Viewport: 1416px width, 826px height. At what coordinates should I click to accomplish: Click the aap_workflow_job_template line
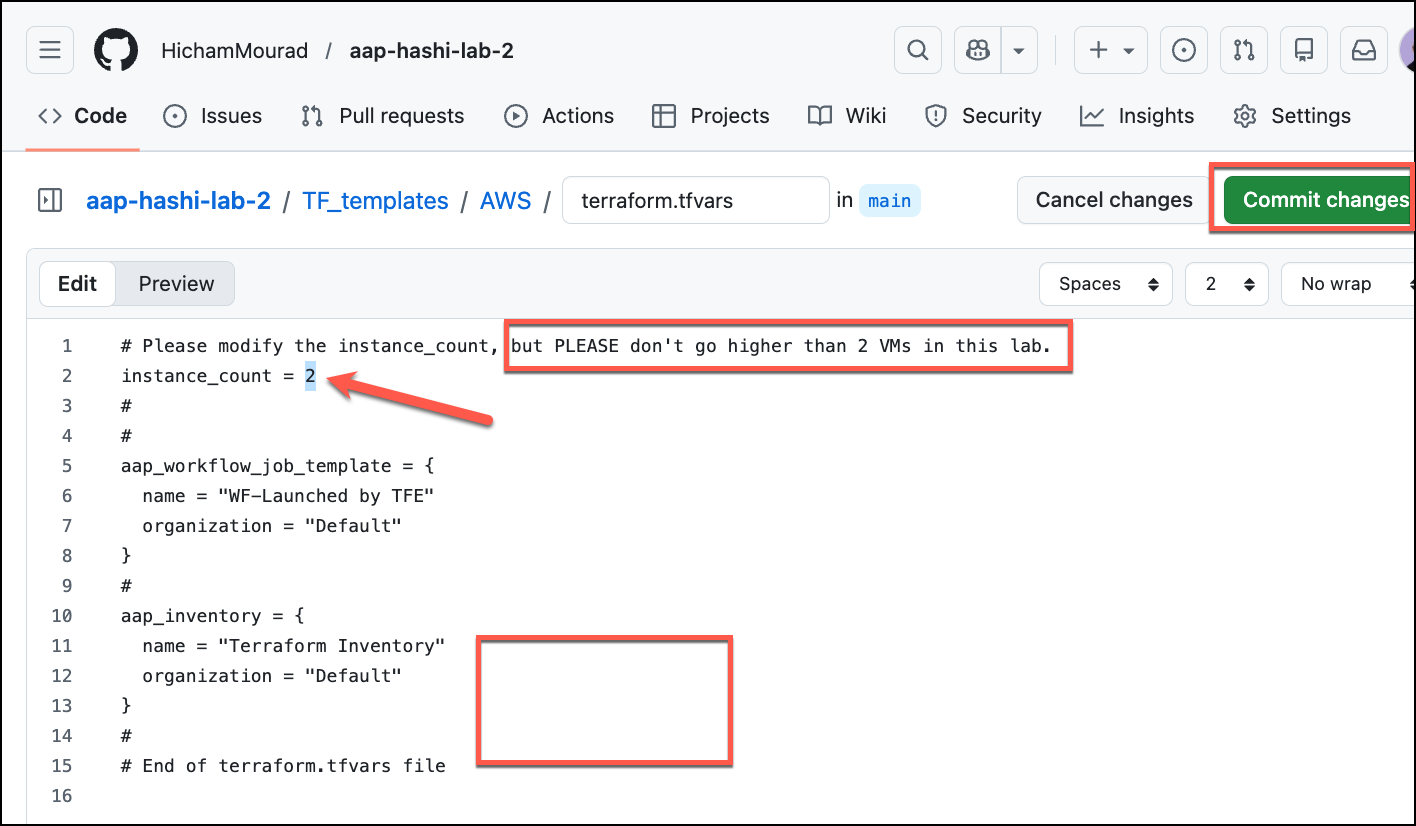click(278, 466)
